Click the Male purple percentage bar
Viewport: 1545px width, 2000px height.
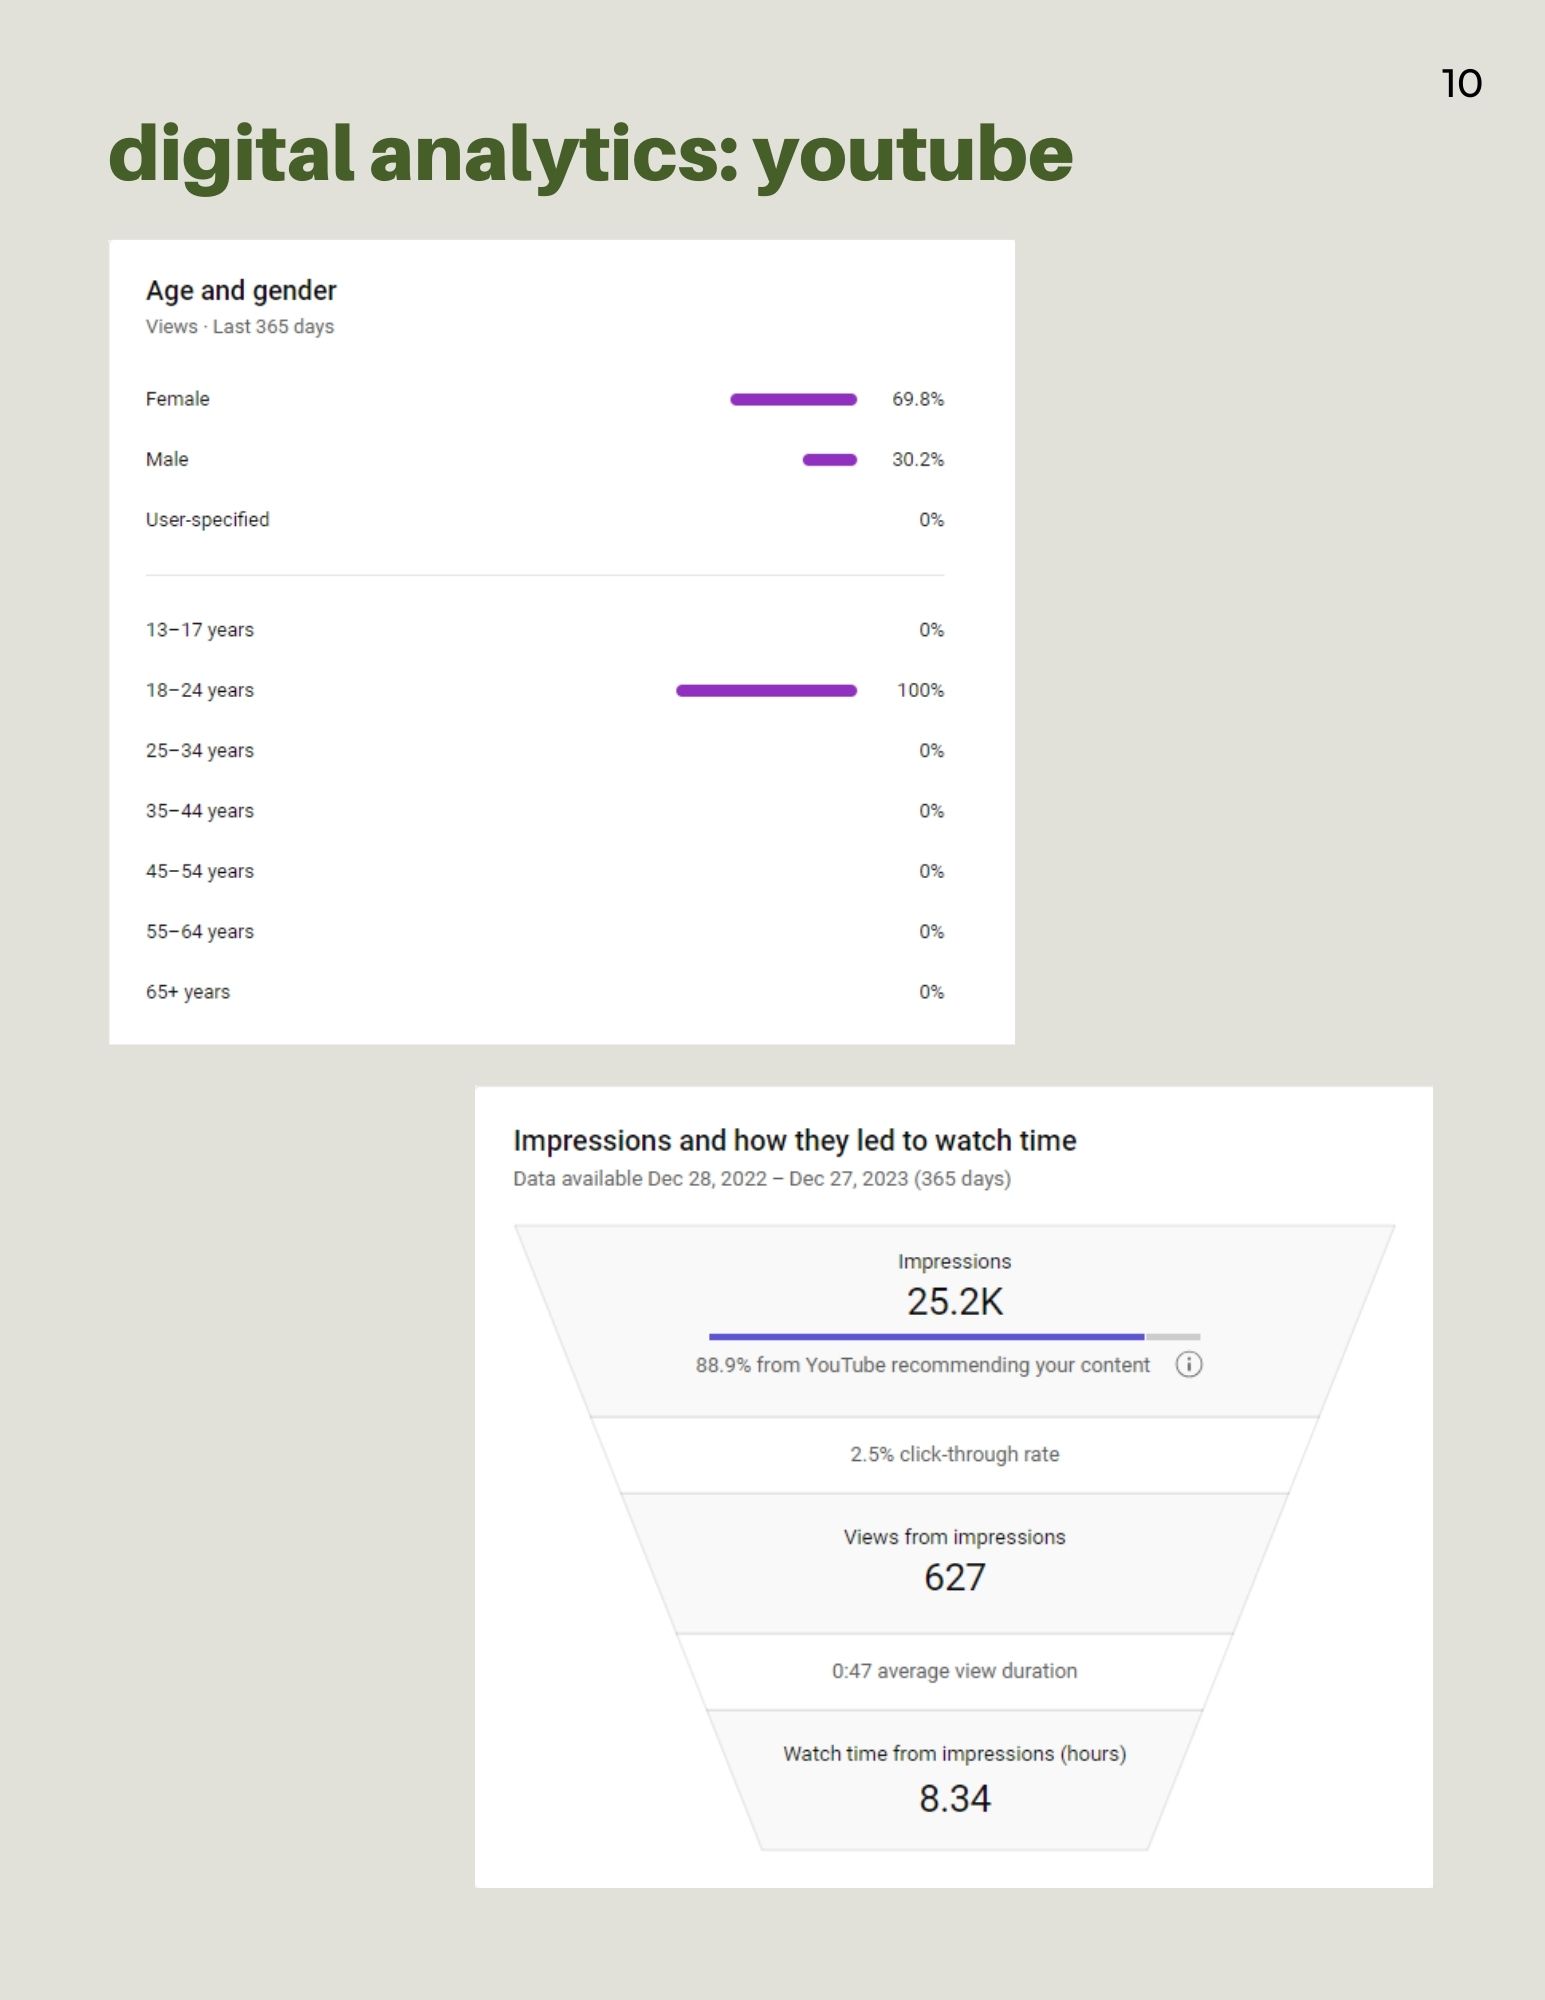point(829,460)
